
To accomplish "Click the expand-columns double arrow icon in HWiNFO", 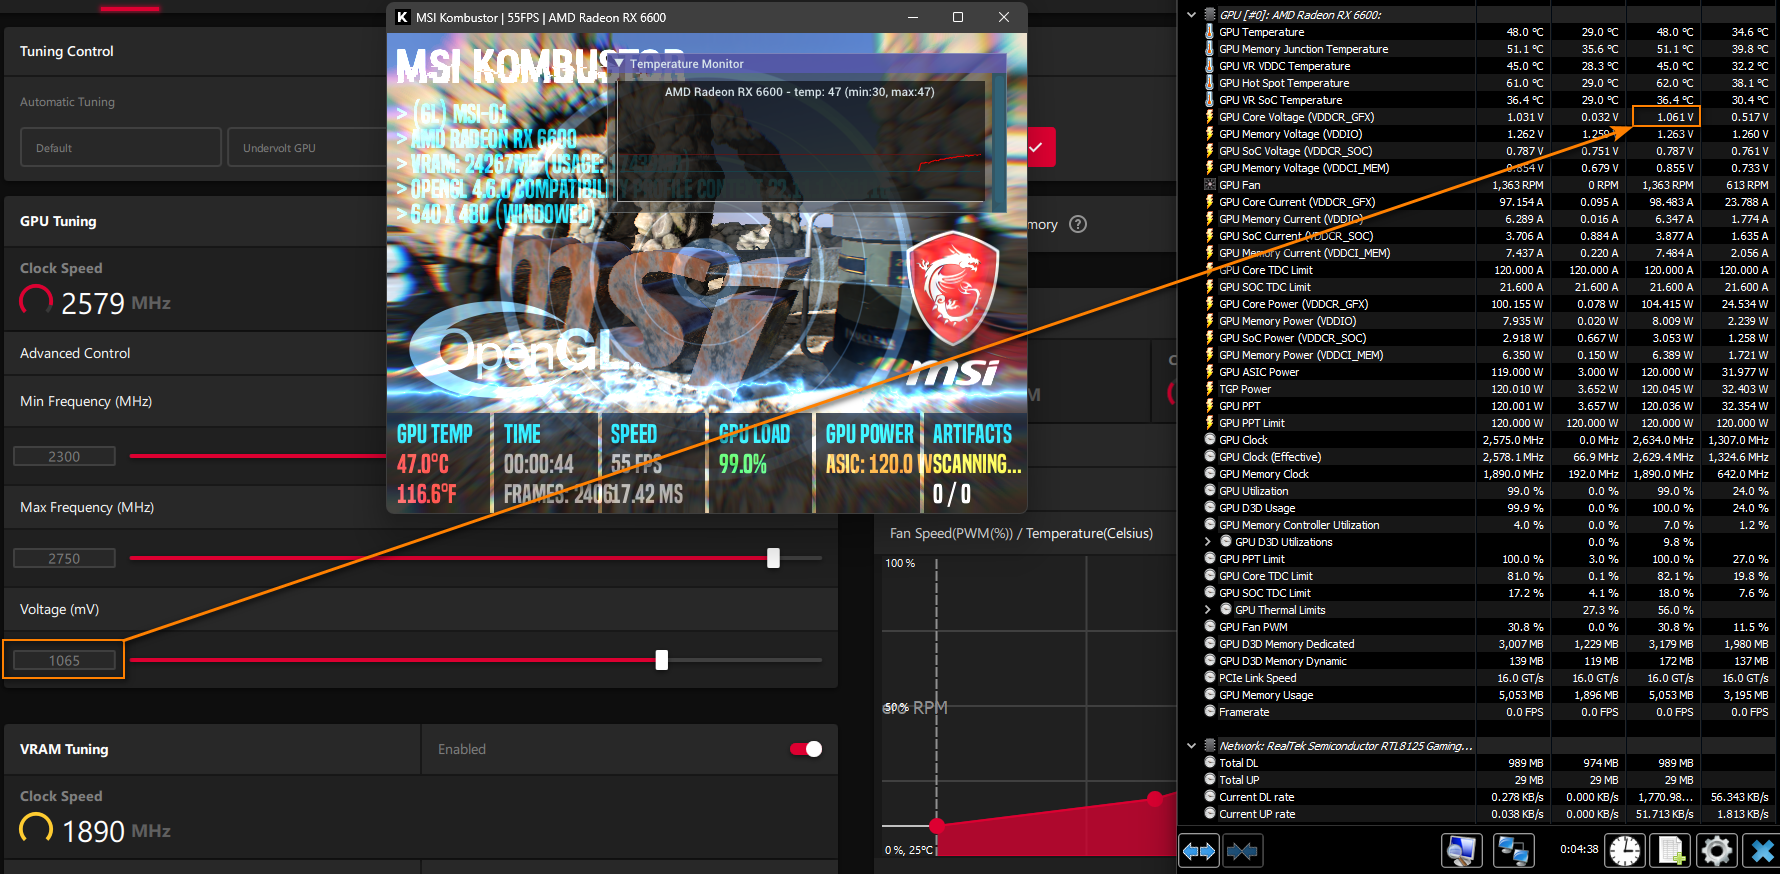I will pyautogui.click(x=1199, y=851).
